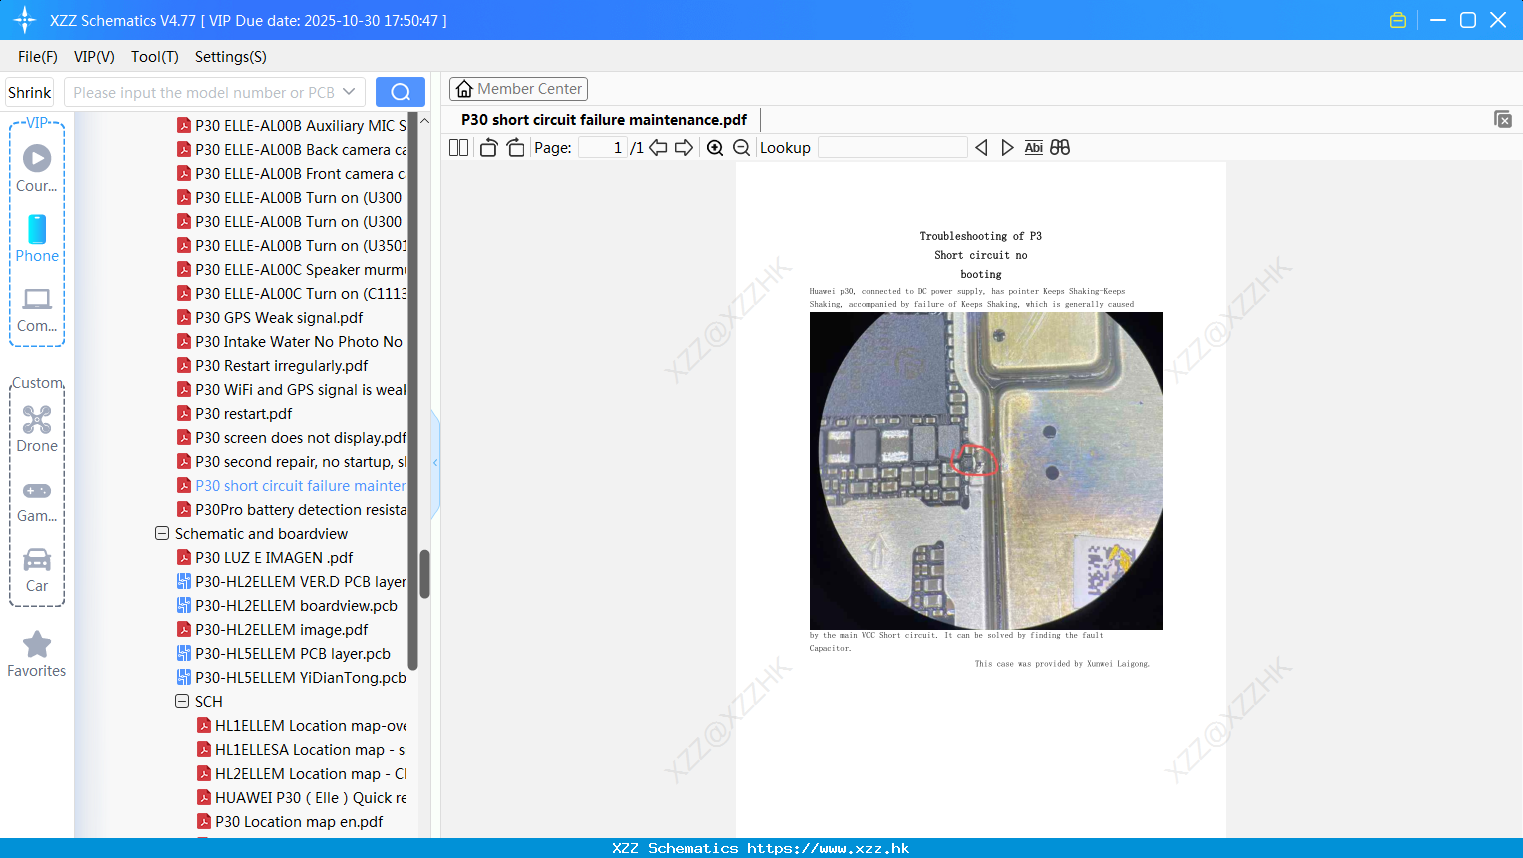The image size is (1523, 858).
Task: Click the XZZ Schematics logo icon
Action: coord(24,20)
